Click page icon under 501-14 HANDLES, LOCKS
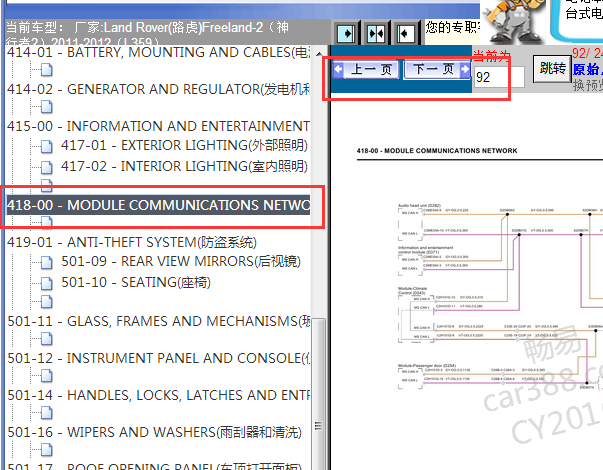Viewport: 603px width, 470px height. click(47, 413)
